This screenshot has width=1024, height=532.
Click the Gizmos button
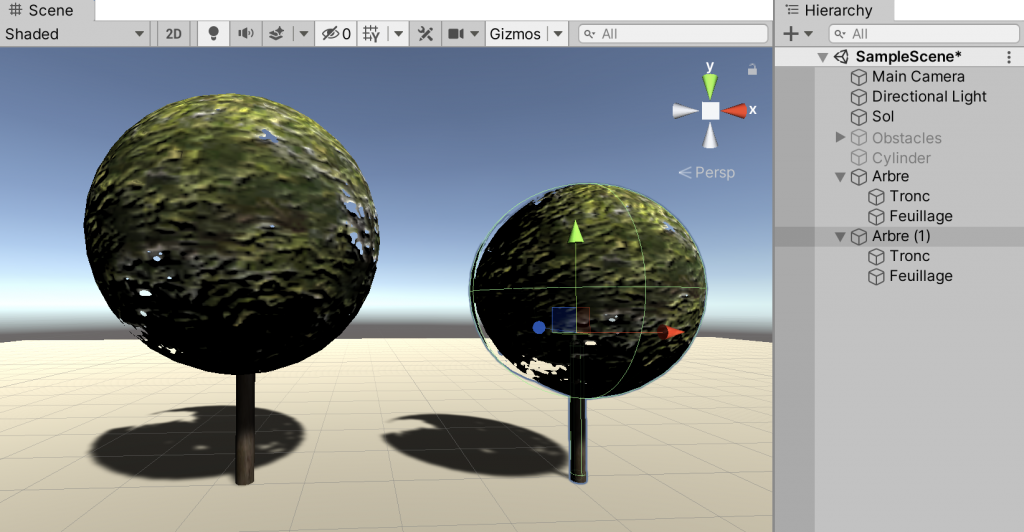point(515,34)
